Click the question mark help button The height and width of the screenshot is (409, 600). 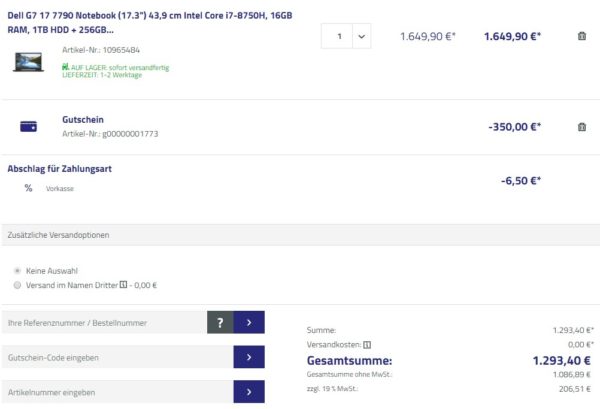click(220, 322)
